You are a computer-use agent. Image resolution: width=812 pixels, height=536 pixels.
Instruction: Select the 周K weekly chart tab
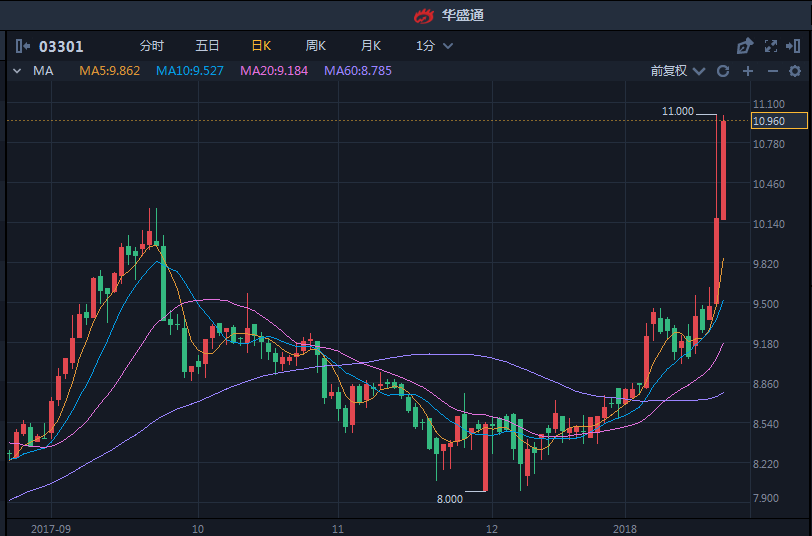(x=316, y=46)
